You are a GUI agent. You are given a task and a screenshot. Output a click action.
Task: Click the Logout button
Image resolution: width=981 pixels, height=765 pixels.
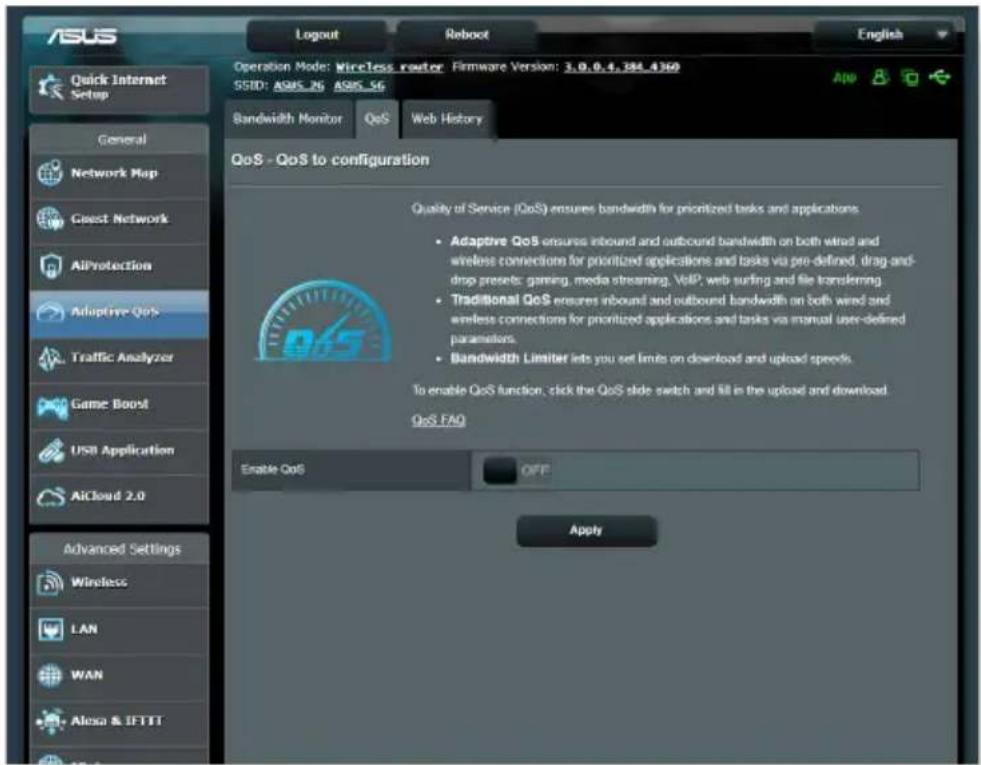317,35
